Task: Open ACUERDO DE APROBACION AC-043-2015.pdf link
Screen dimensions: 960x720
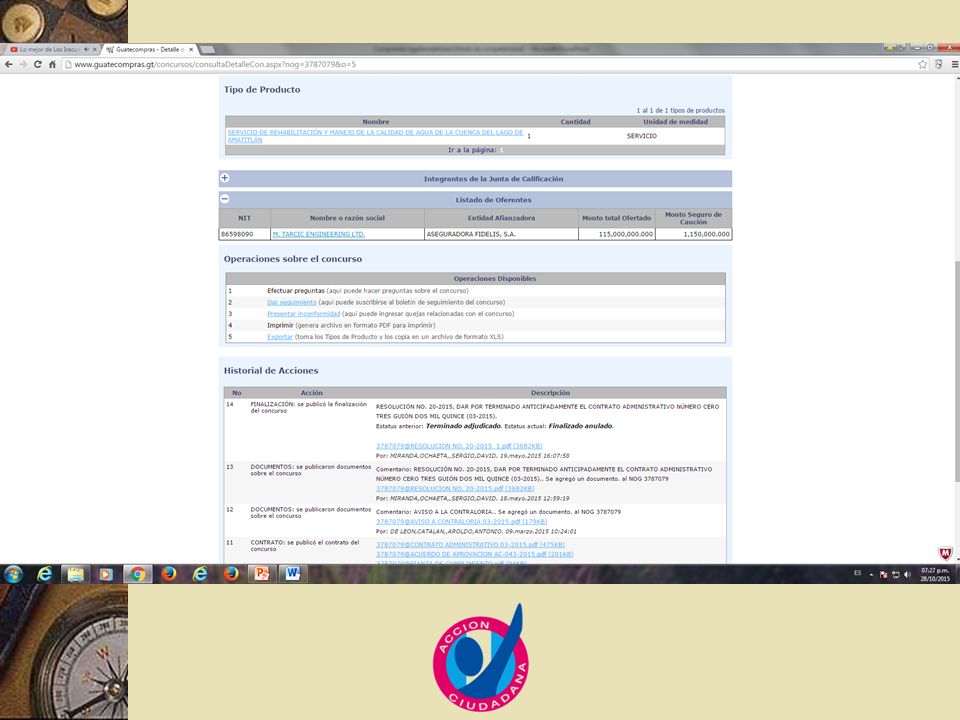Action: click(x=474, y=554)
